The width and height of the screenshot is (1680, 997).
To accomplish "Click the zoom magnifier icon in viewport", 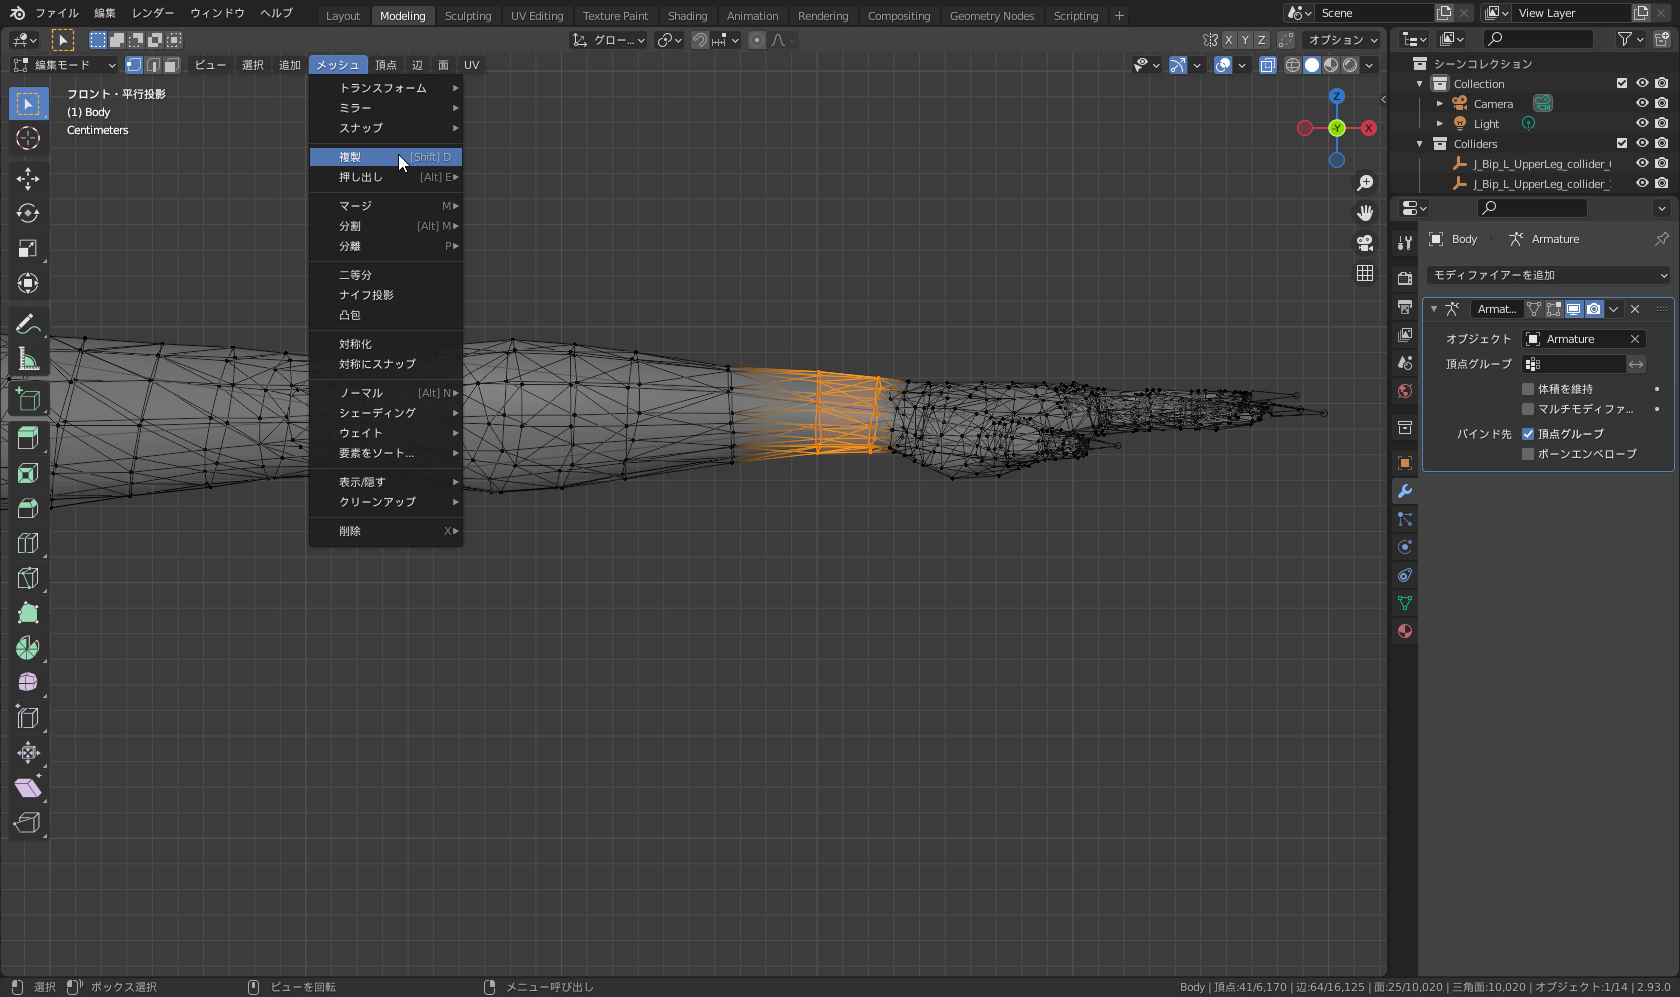I will point(1365,183).
